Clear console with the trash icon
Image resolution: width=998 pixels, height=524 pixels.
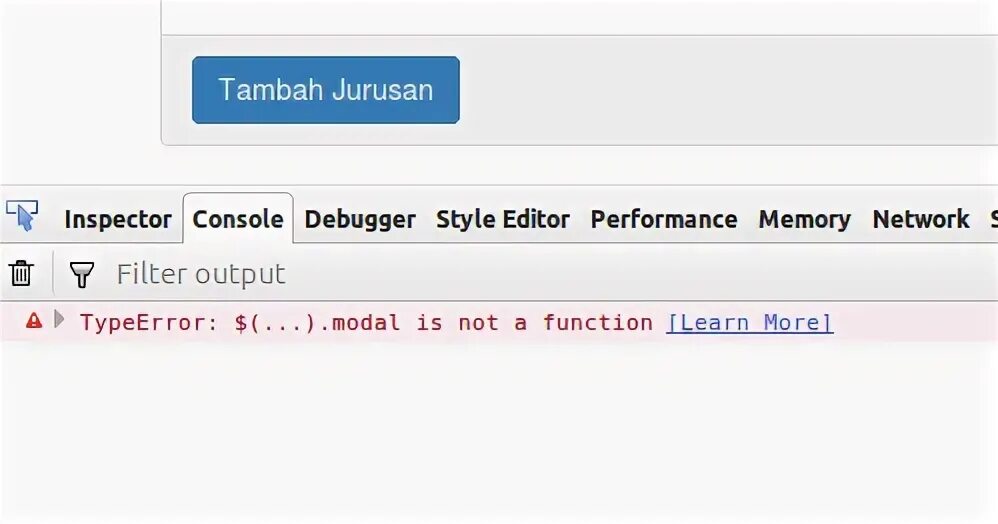pyautogui.click(x=21, y=273)
